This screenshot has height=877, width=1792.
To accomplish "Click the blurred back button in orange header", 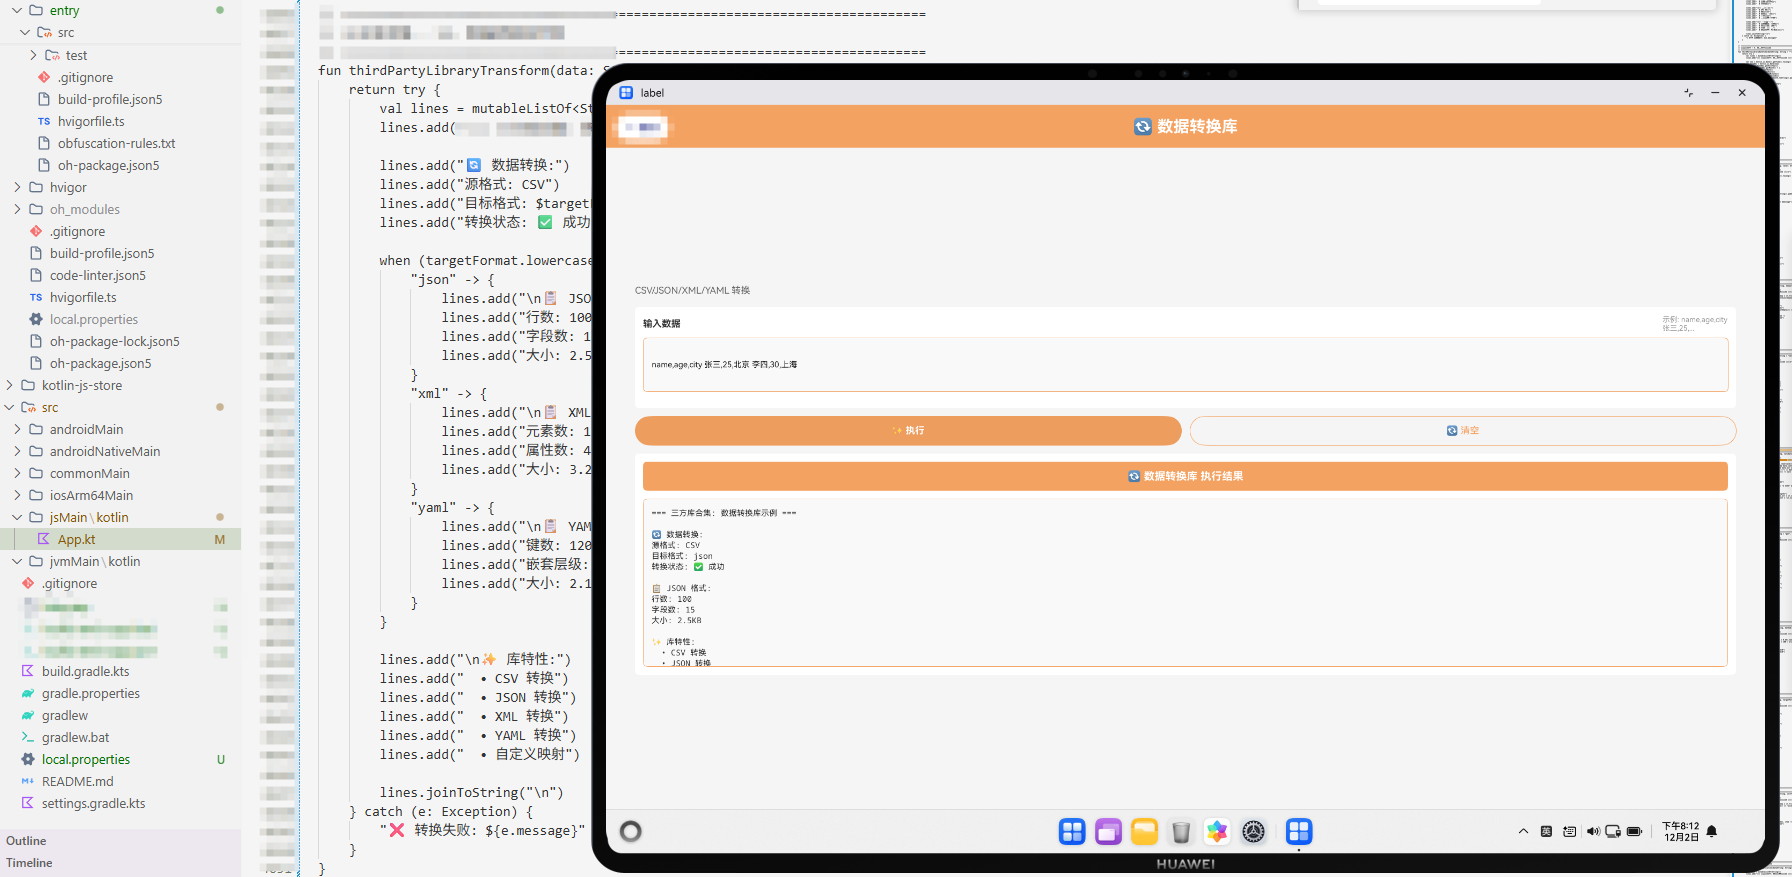I will [x=643, y=127].
